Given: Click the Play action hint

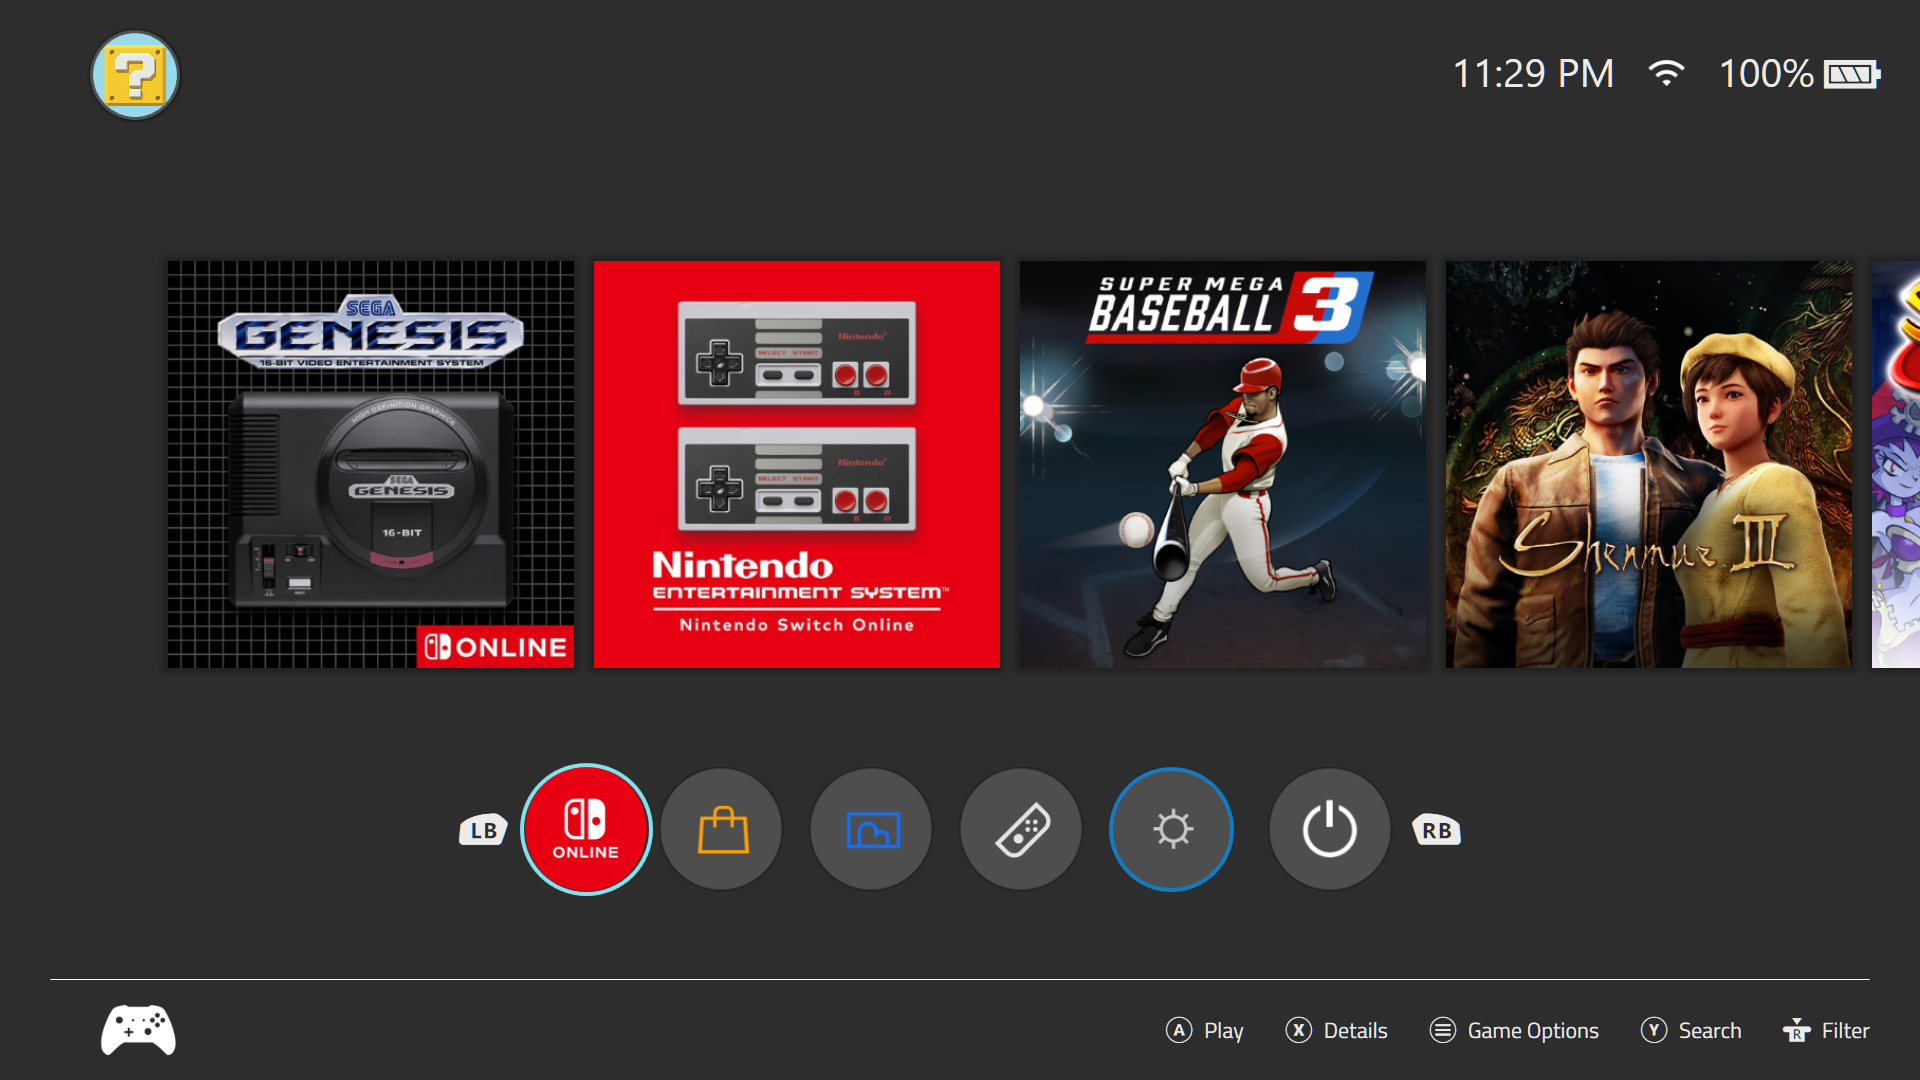Looking at the screenshot, I should (x=1205, y=1030).
